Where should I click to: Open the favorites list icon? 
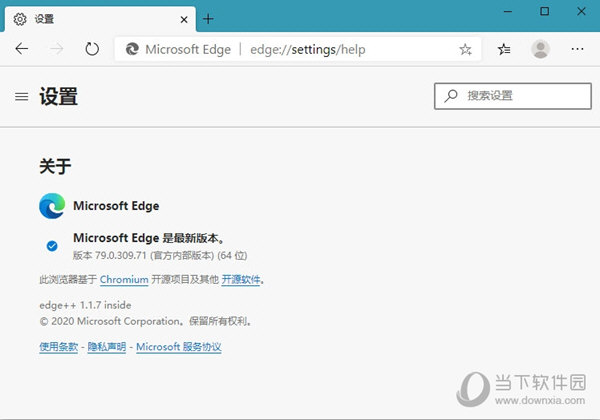tap(504, 49)
